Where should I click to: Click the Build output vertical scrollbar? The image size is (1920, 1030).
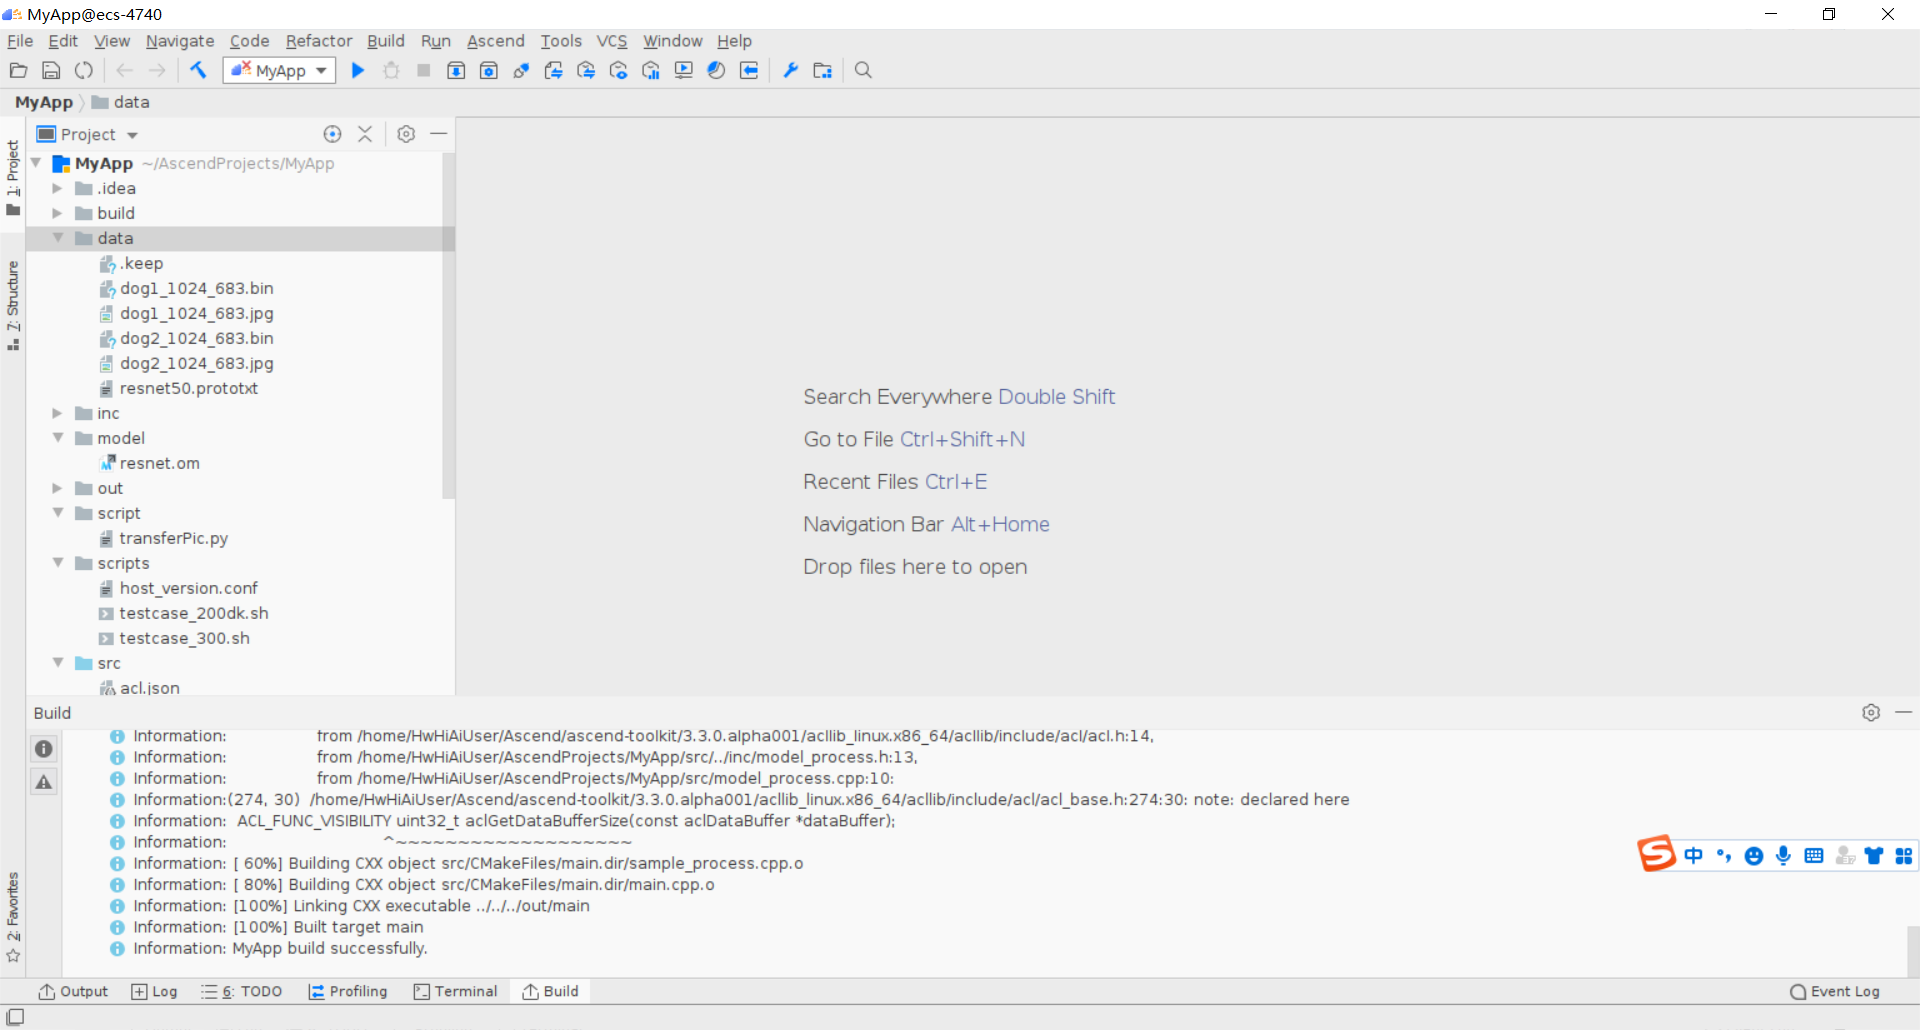tap(1913, 950)
